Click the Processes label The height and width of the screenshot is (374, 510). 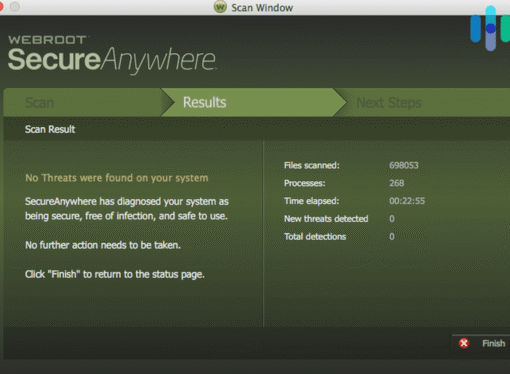304,183
